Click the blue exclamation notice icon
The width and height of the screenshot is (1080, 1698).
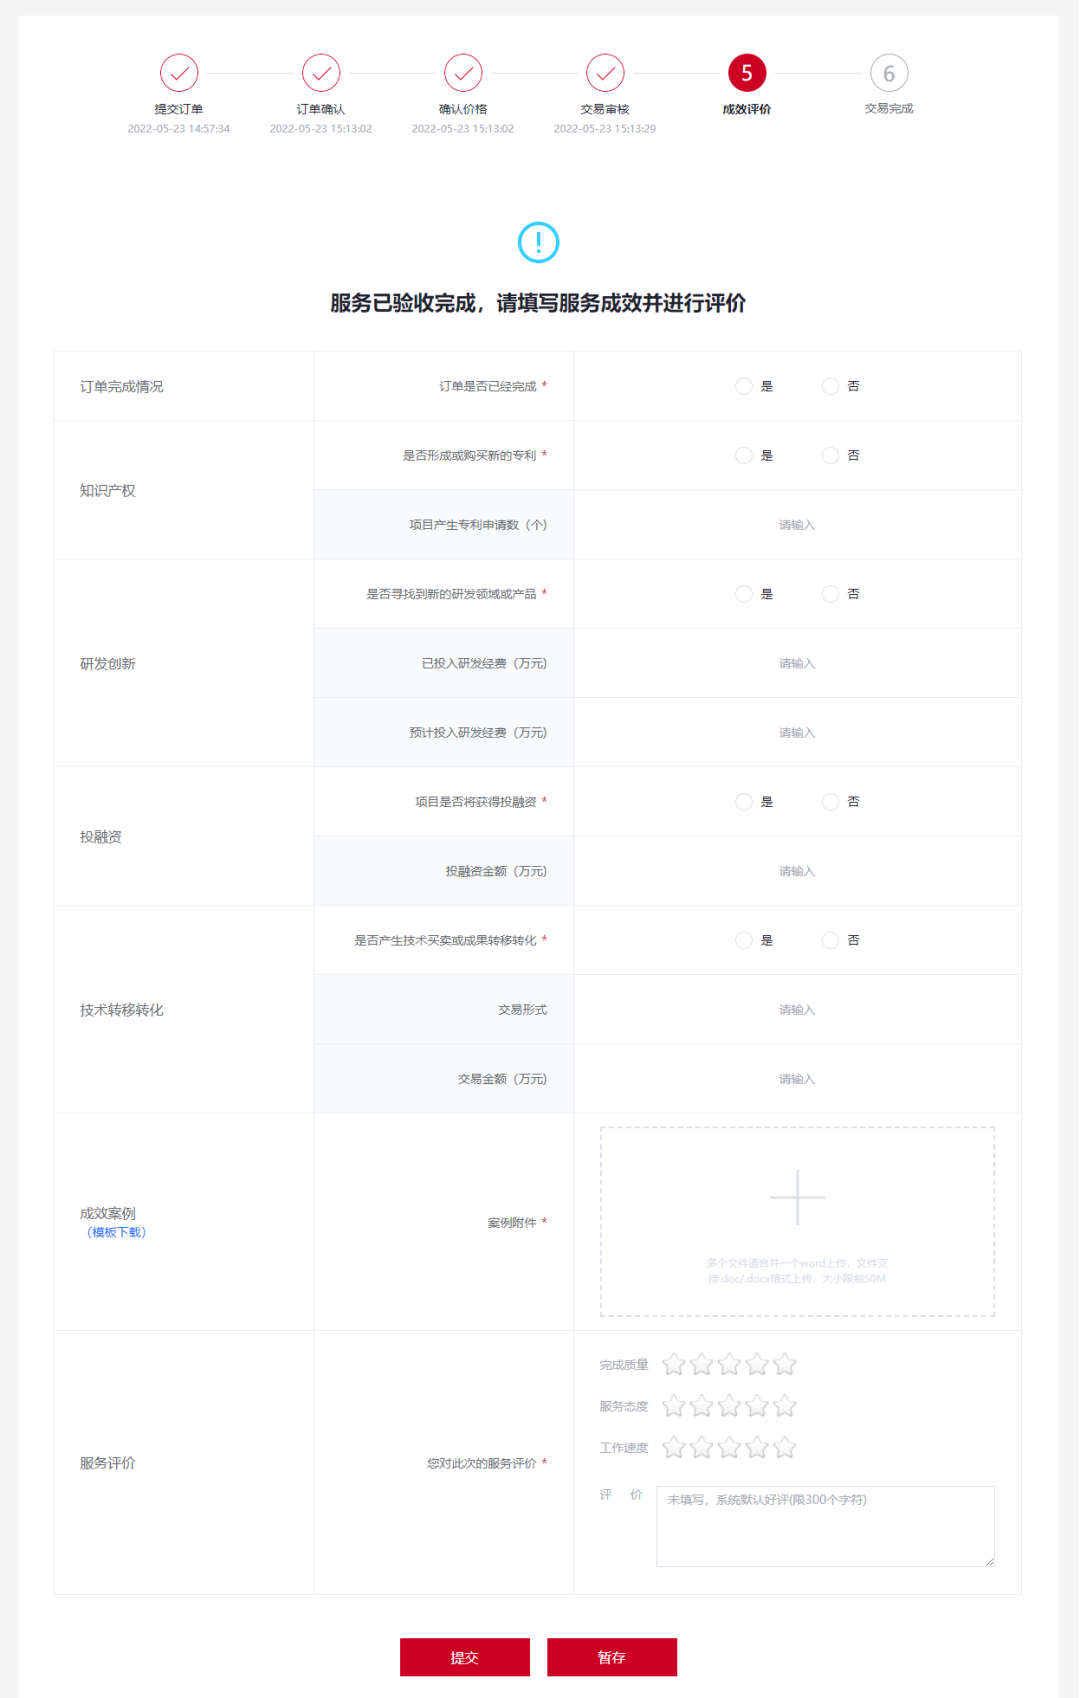point(539,242)
